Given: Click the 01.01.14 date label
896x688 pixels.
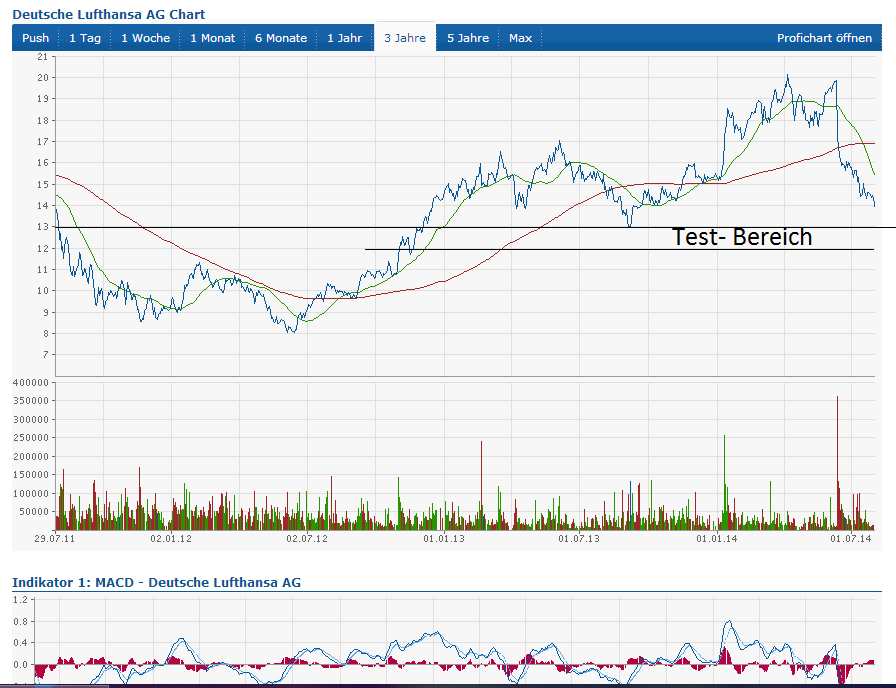Looking at the screenshot, I should 717,538.
